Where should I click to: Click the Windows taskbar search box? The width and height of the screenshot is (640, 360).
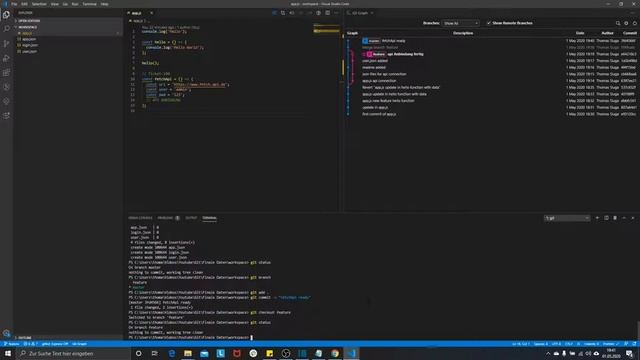(73, 353)
